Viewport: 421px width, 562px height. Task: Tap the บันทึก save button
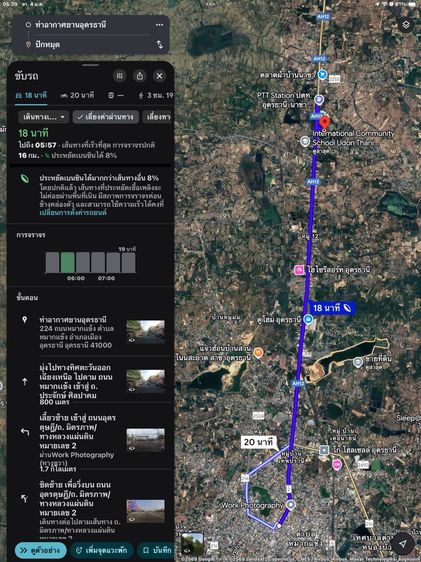click(x=156, y=550)
